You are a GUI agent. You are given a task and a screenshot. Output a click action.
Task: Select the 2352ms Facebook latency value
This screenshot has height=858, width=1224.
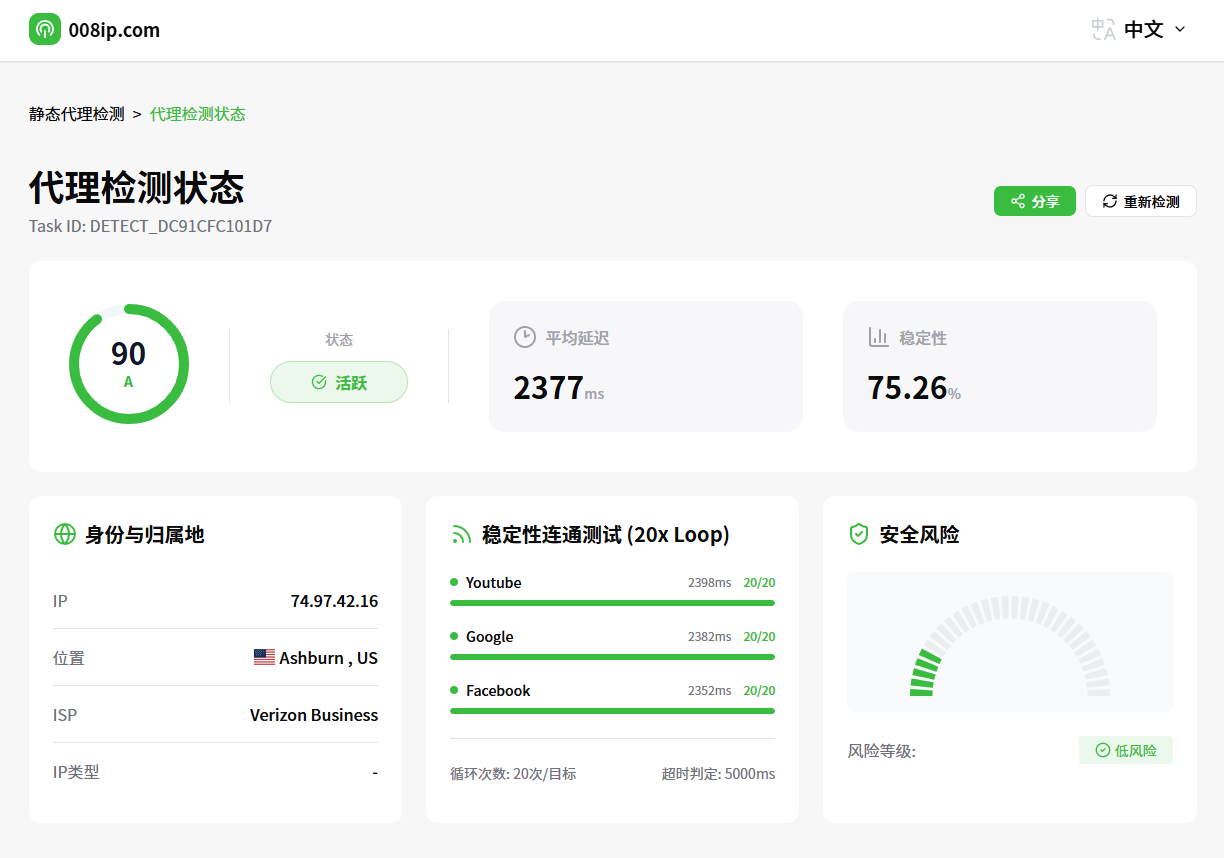(x=709, y=690)
